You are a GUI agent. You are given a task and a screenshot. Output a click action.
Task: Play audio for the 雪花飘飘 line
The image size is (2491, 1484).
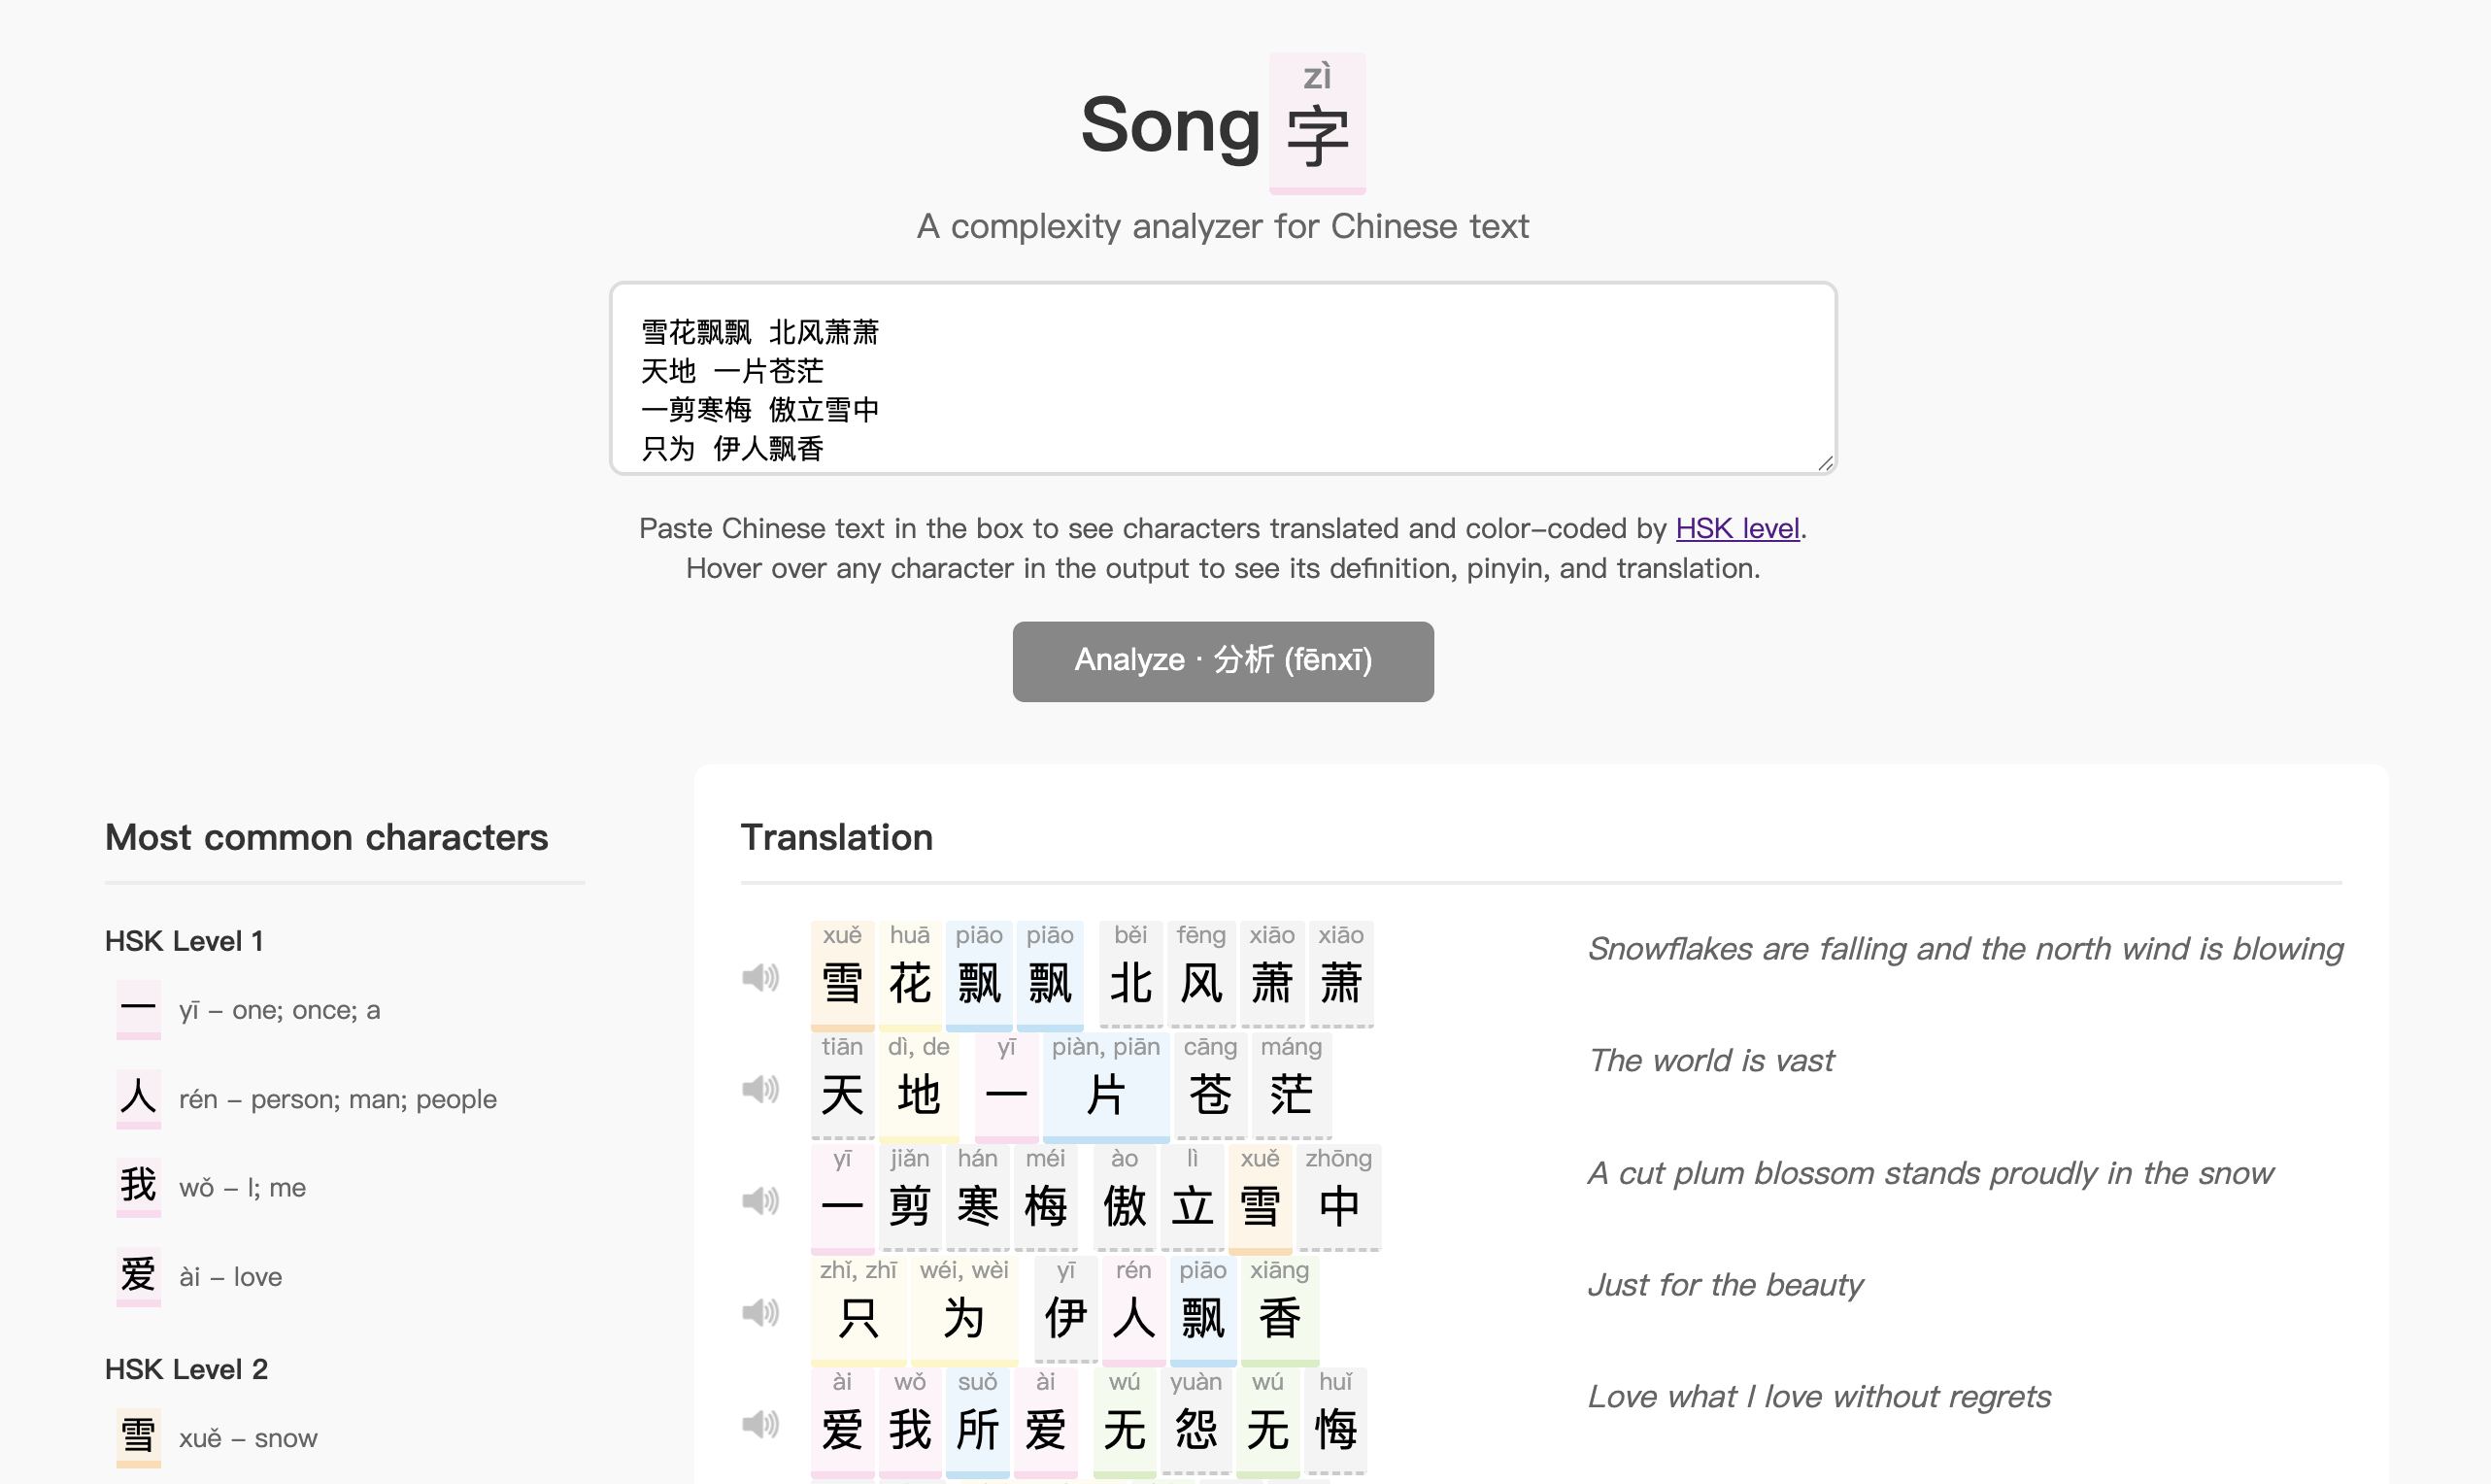(x=762, y=977)
